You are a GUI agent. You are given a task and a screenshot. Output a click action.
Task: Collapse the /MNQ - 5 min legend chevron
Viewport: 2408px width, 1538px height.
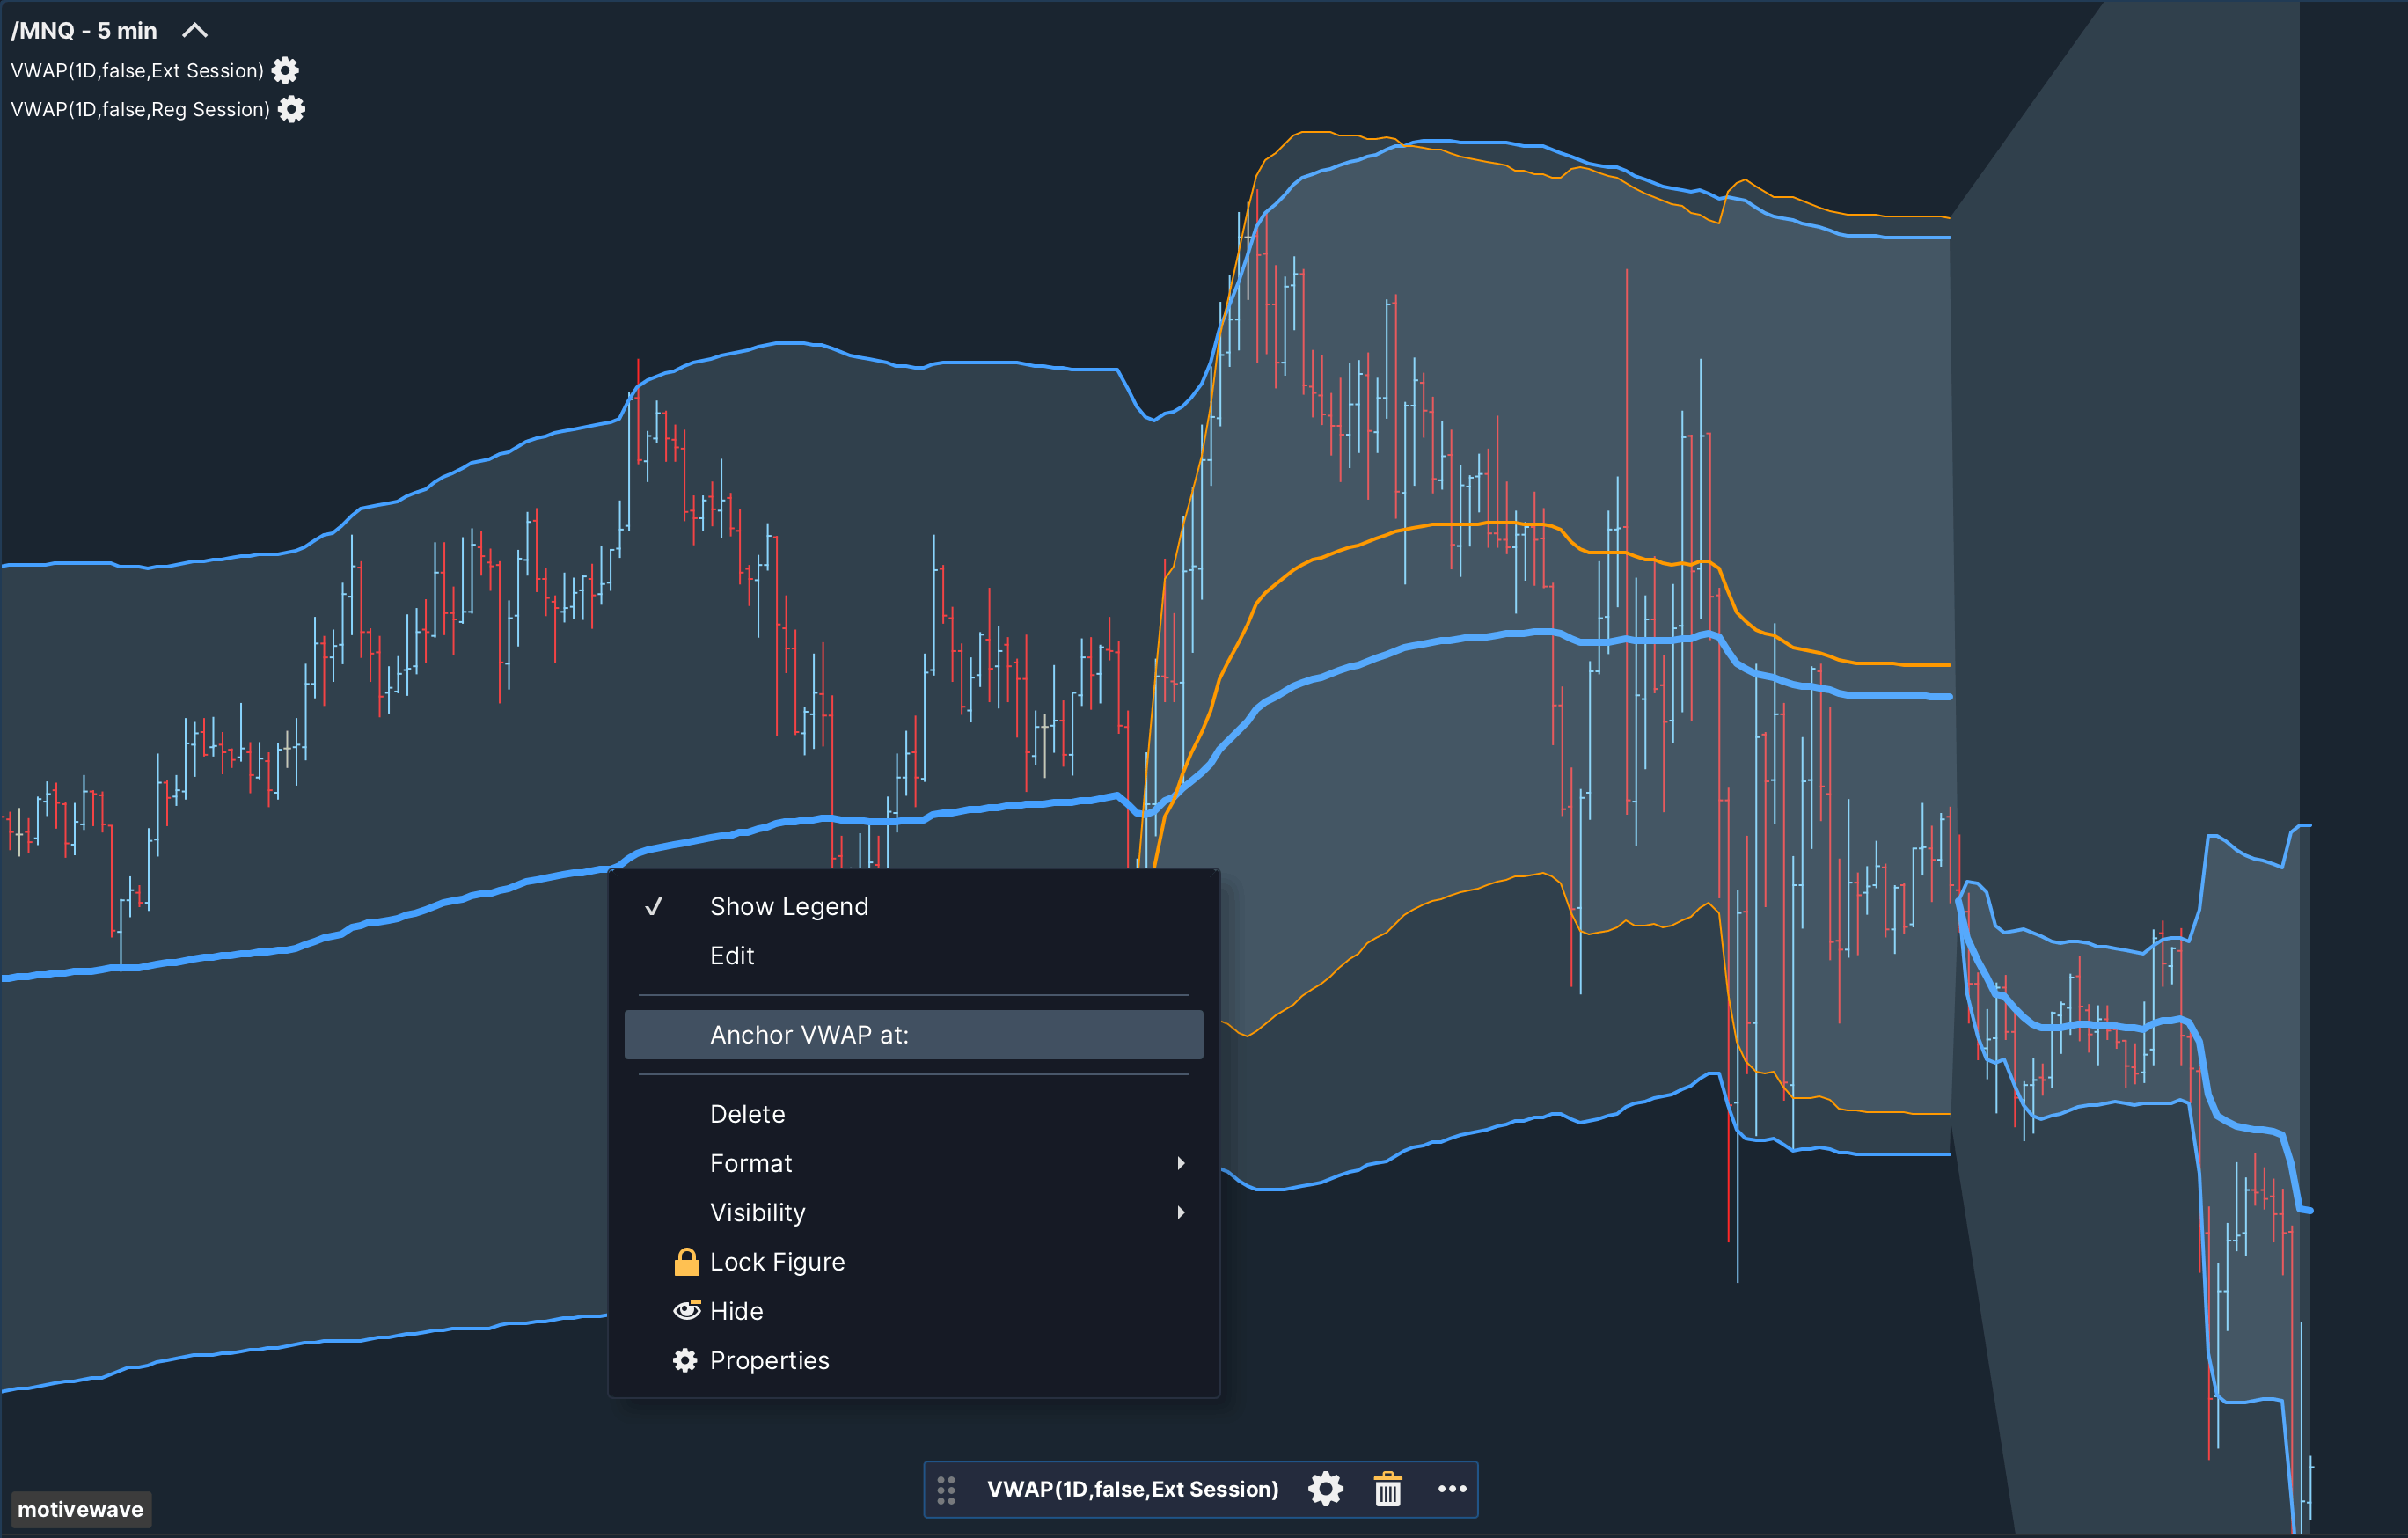195,30
